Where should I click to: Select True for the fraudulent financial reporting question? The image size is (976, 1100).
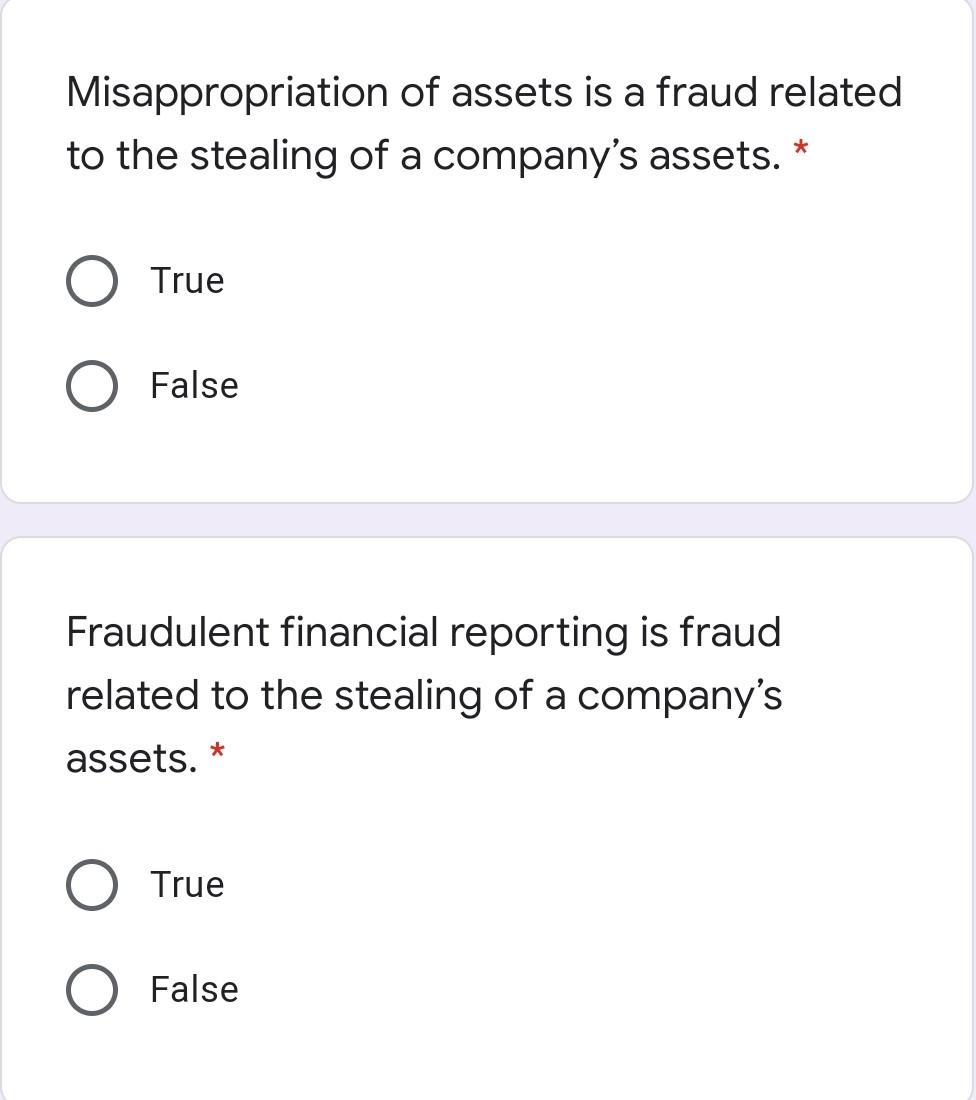91,884
